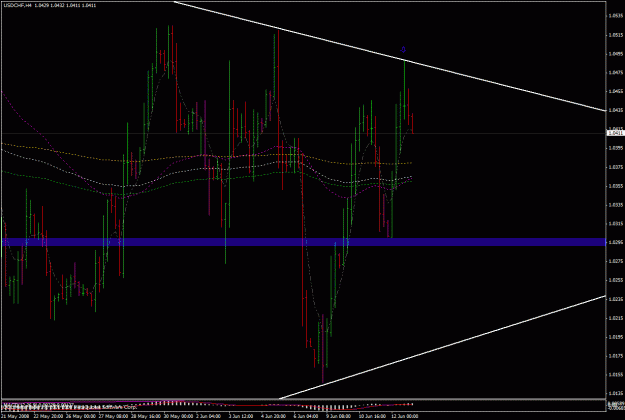The image size is (625, 420).
Task: Click the 1.0455 price scale label
Action: coord(615,91)
